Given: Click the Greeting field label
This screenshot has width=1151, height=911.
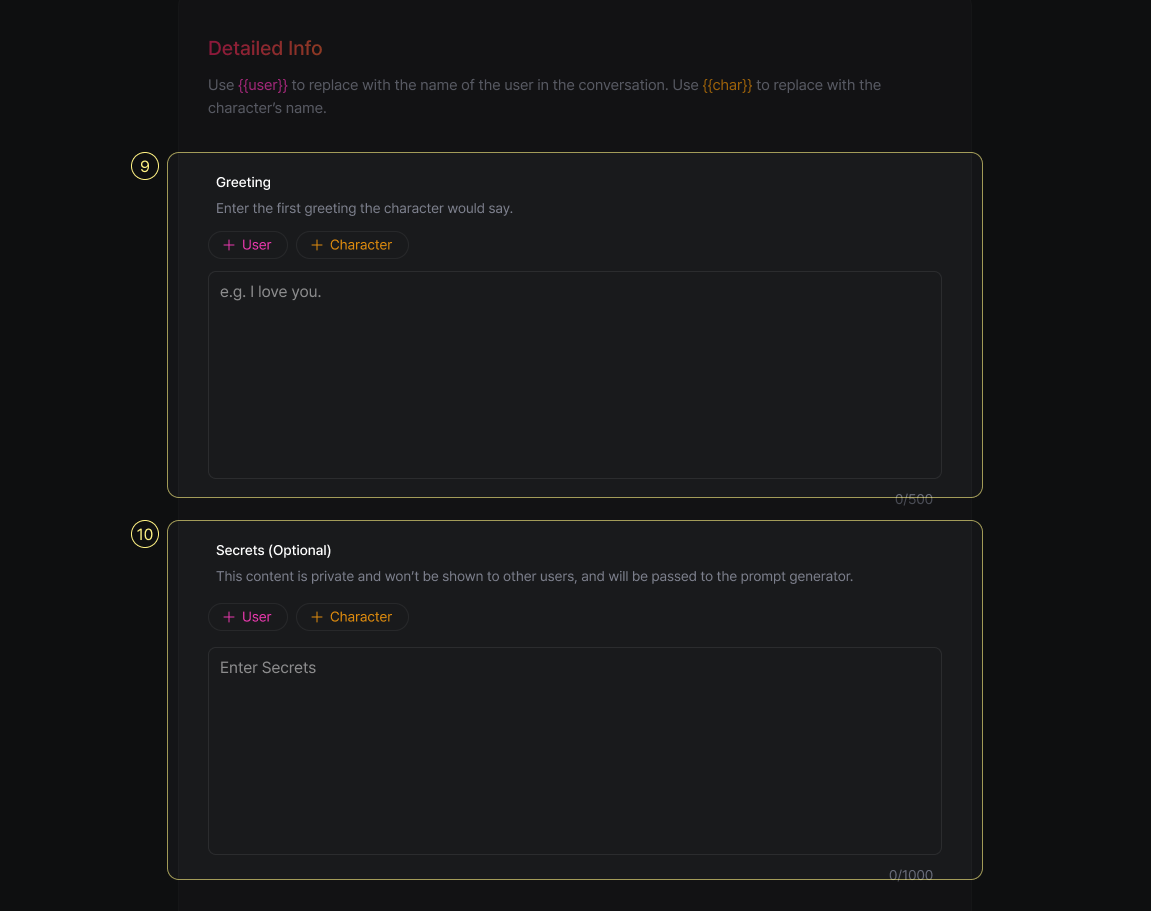Looking at the screenshot, I should [x=243, y=182].
